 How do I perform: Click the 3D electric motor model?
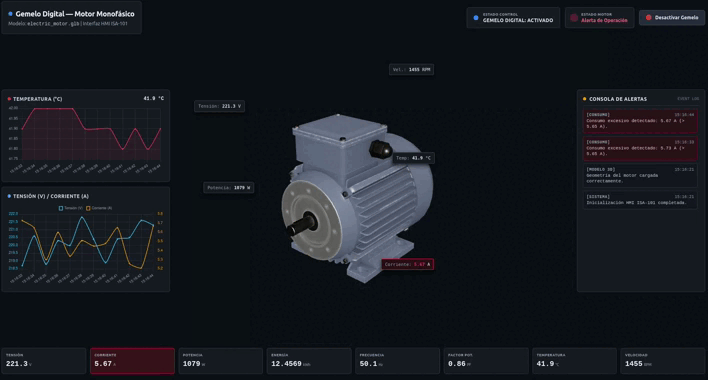(357, 199)
